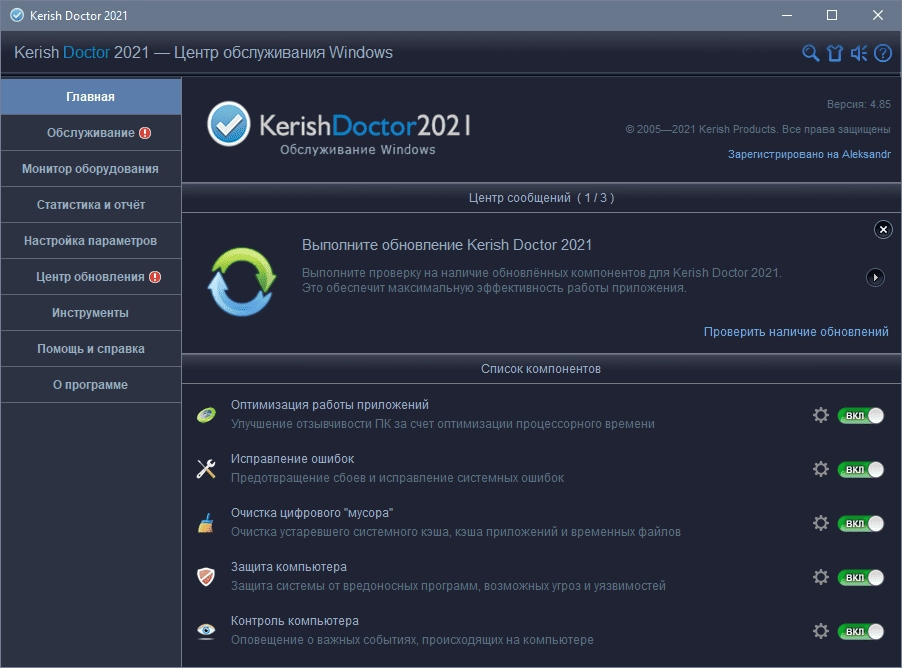Image resolution: width=902 pixels, height=668 pixels.
Task: Click the copyright Kerish Products text
Action: 758,129
